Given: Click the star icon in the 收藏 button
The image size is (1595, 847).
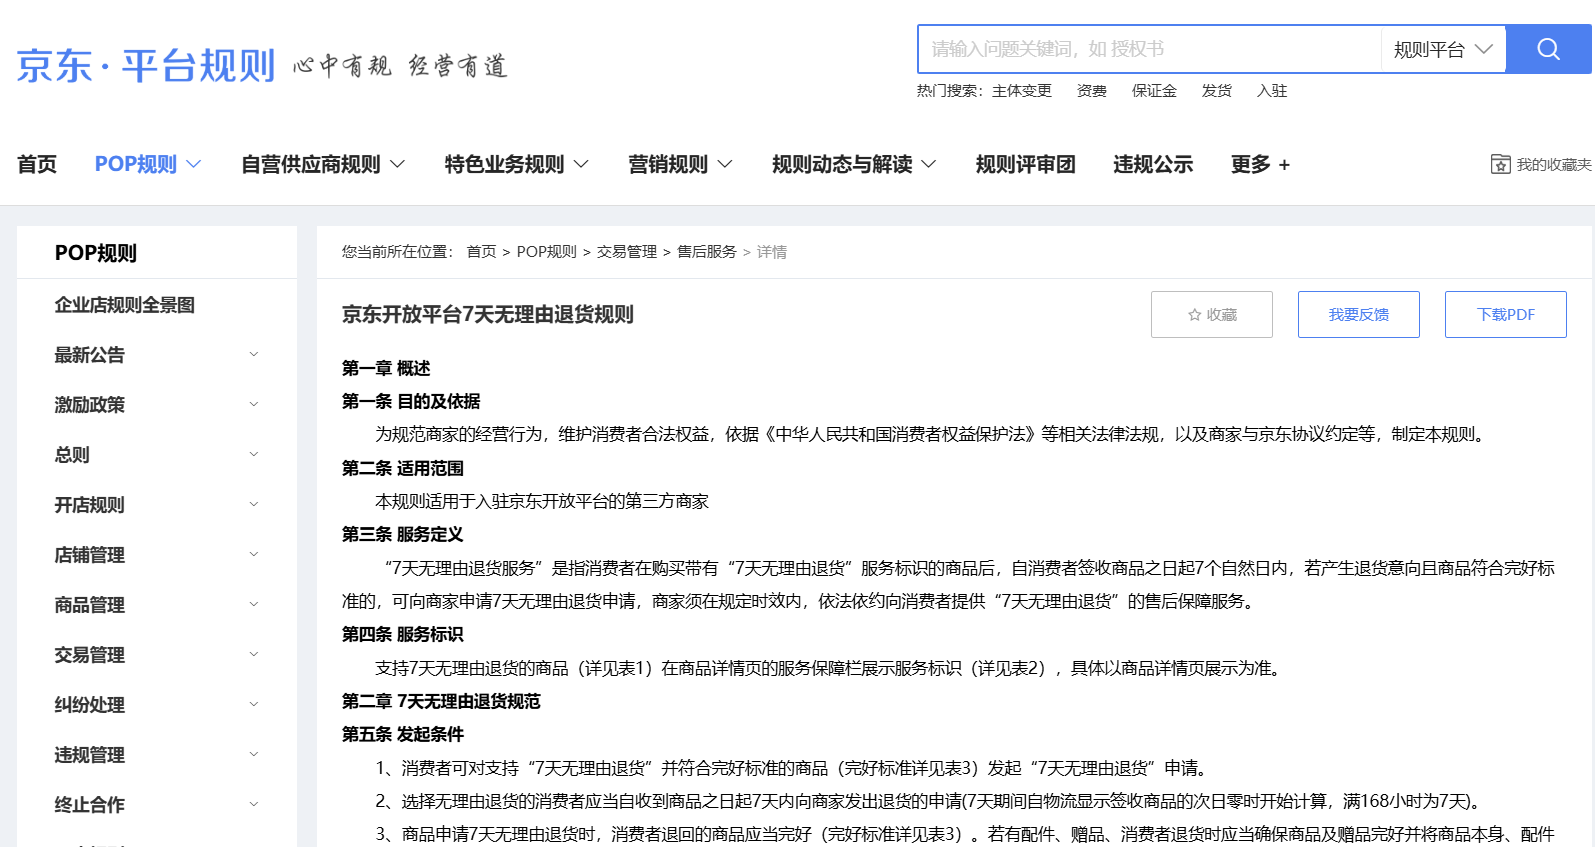Looking at the screenshot, I should (1194, 315).
